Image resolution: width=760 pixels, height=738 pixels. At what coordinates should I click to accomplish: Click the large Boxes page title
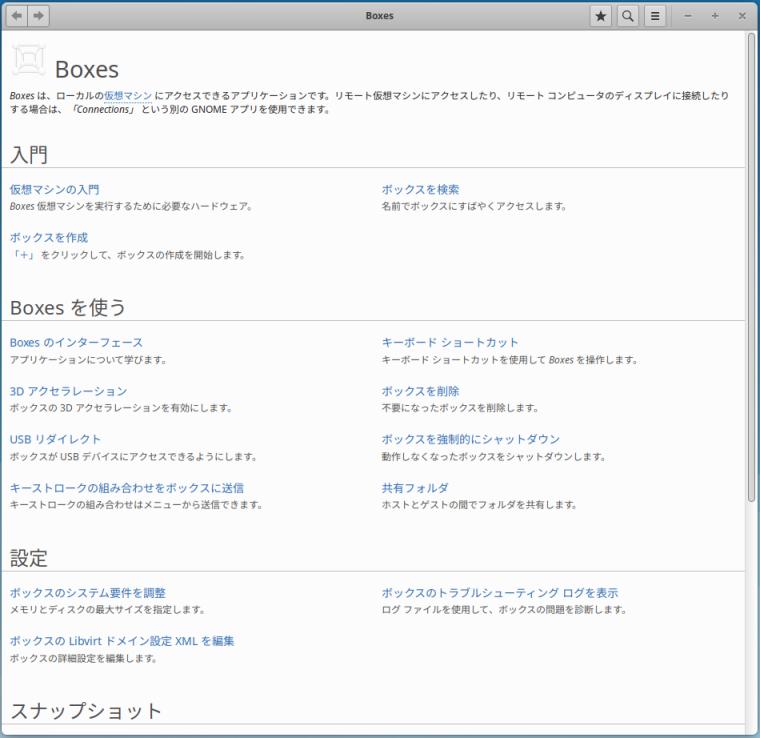(x=87, y=70)
